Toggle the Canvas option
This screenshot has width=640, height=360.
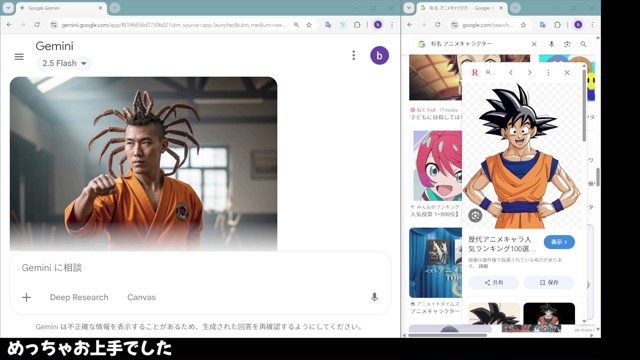[142, 297]
